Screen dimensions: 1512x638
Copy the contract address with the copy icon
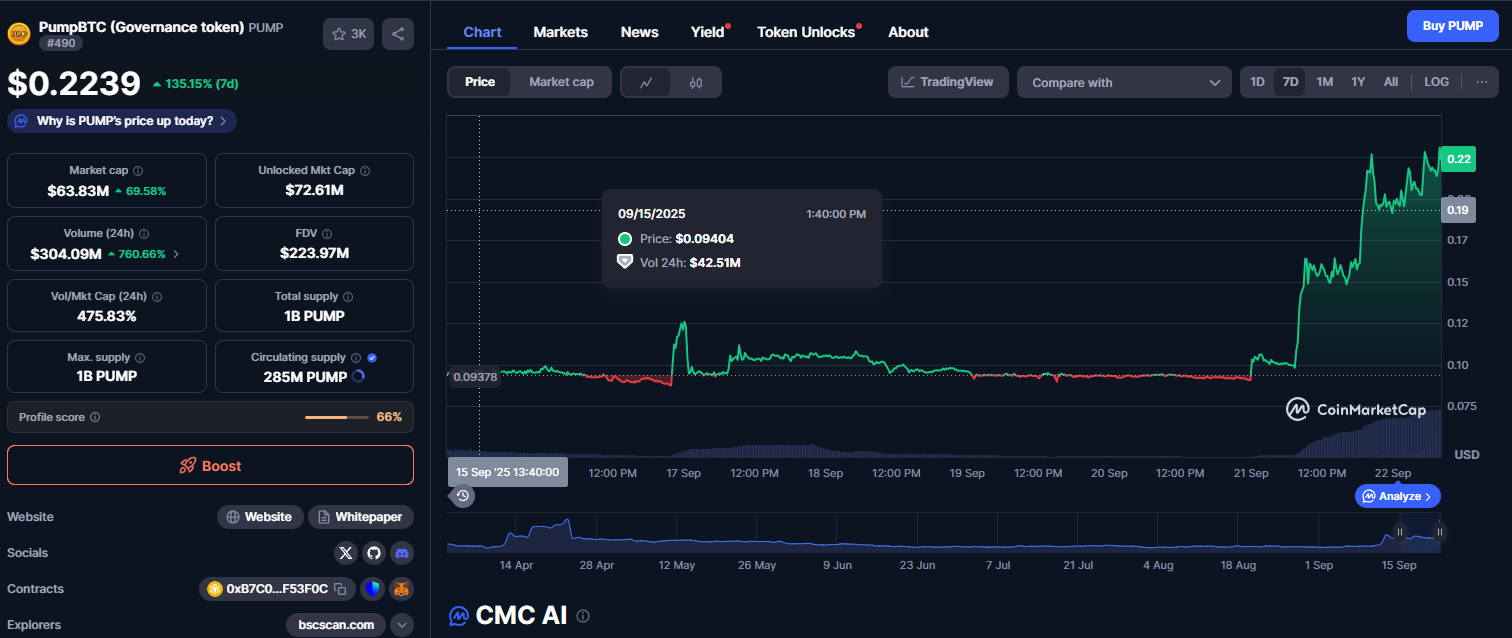340,589
